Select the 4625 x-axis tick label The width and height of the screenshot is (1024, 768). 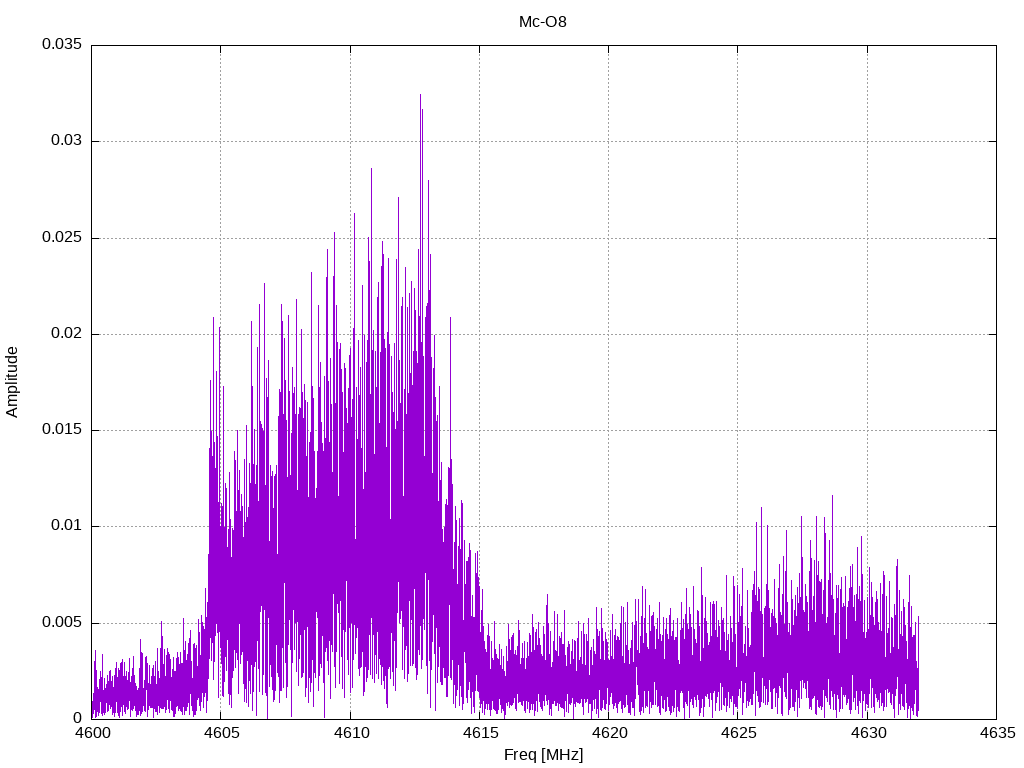738,733
